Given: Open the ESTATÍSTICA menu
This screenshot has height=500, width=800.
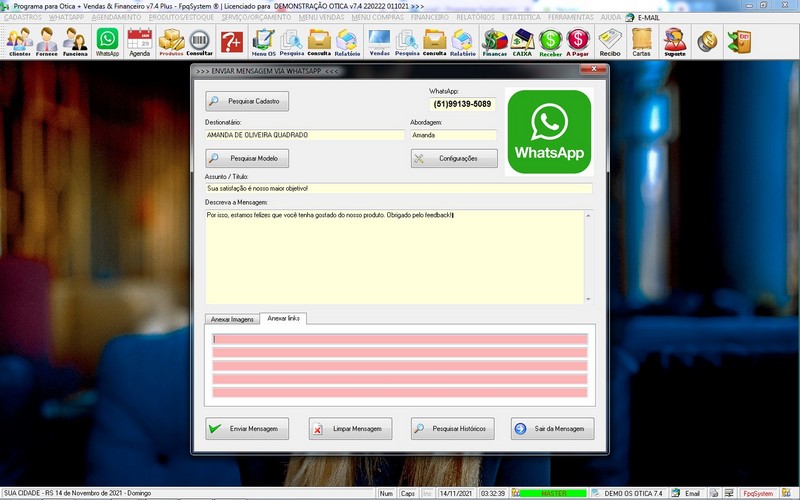Looking at the screenshot, I should (521, 17).
